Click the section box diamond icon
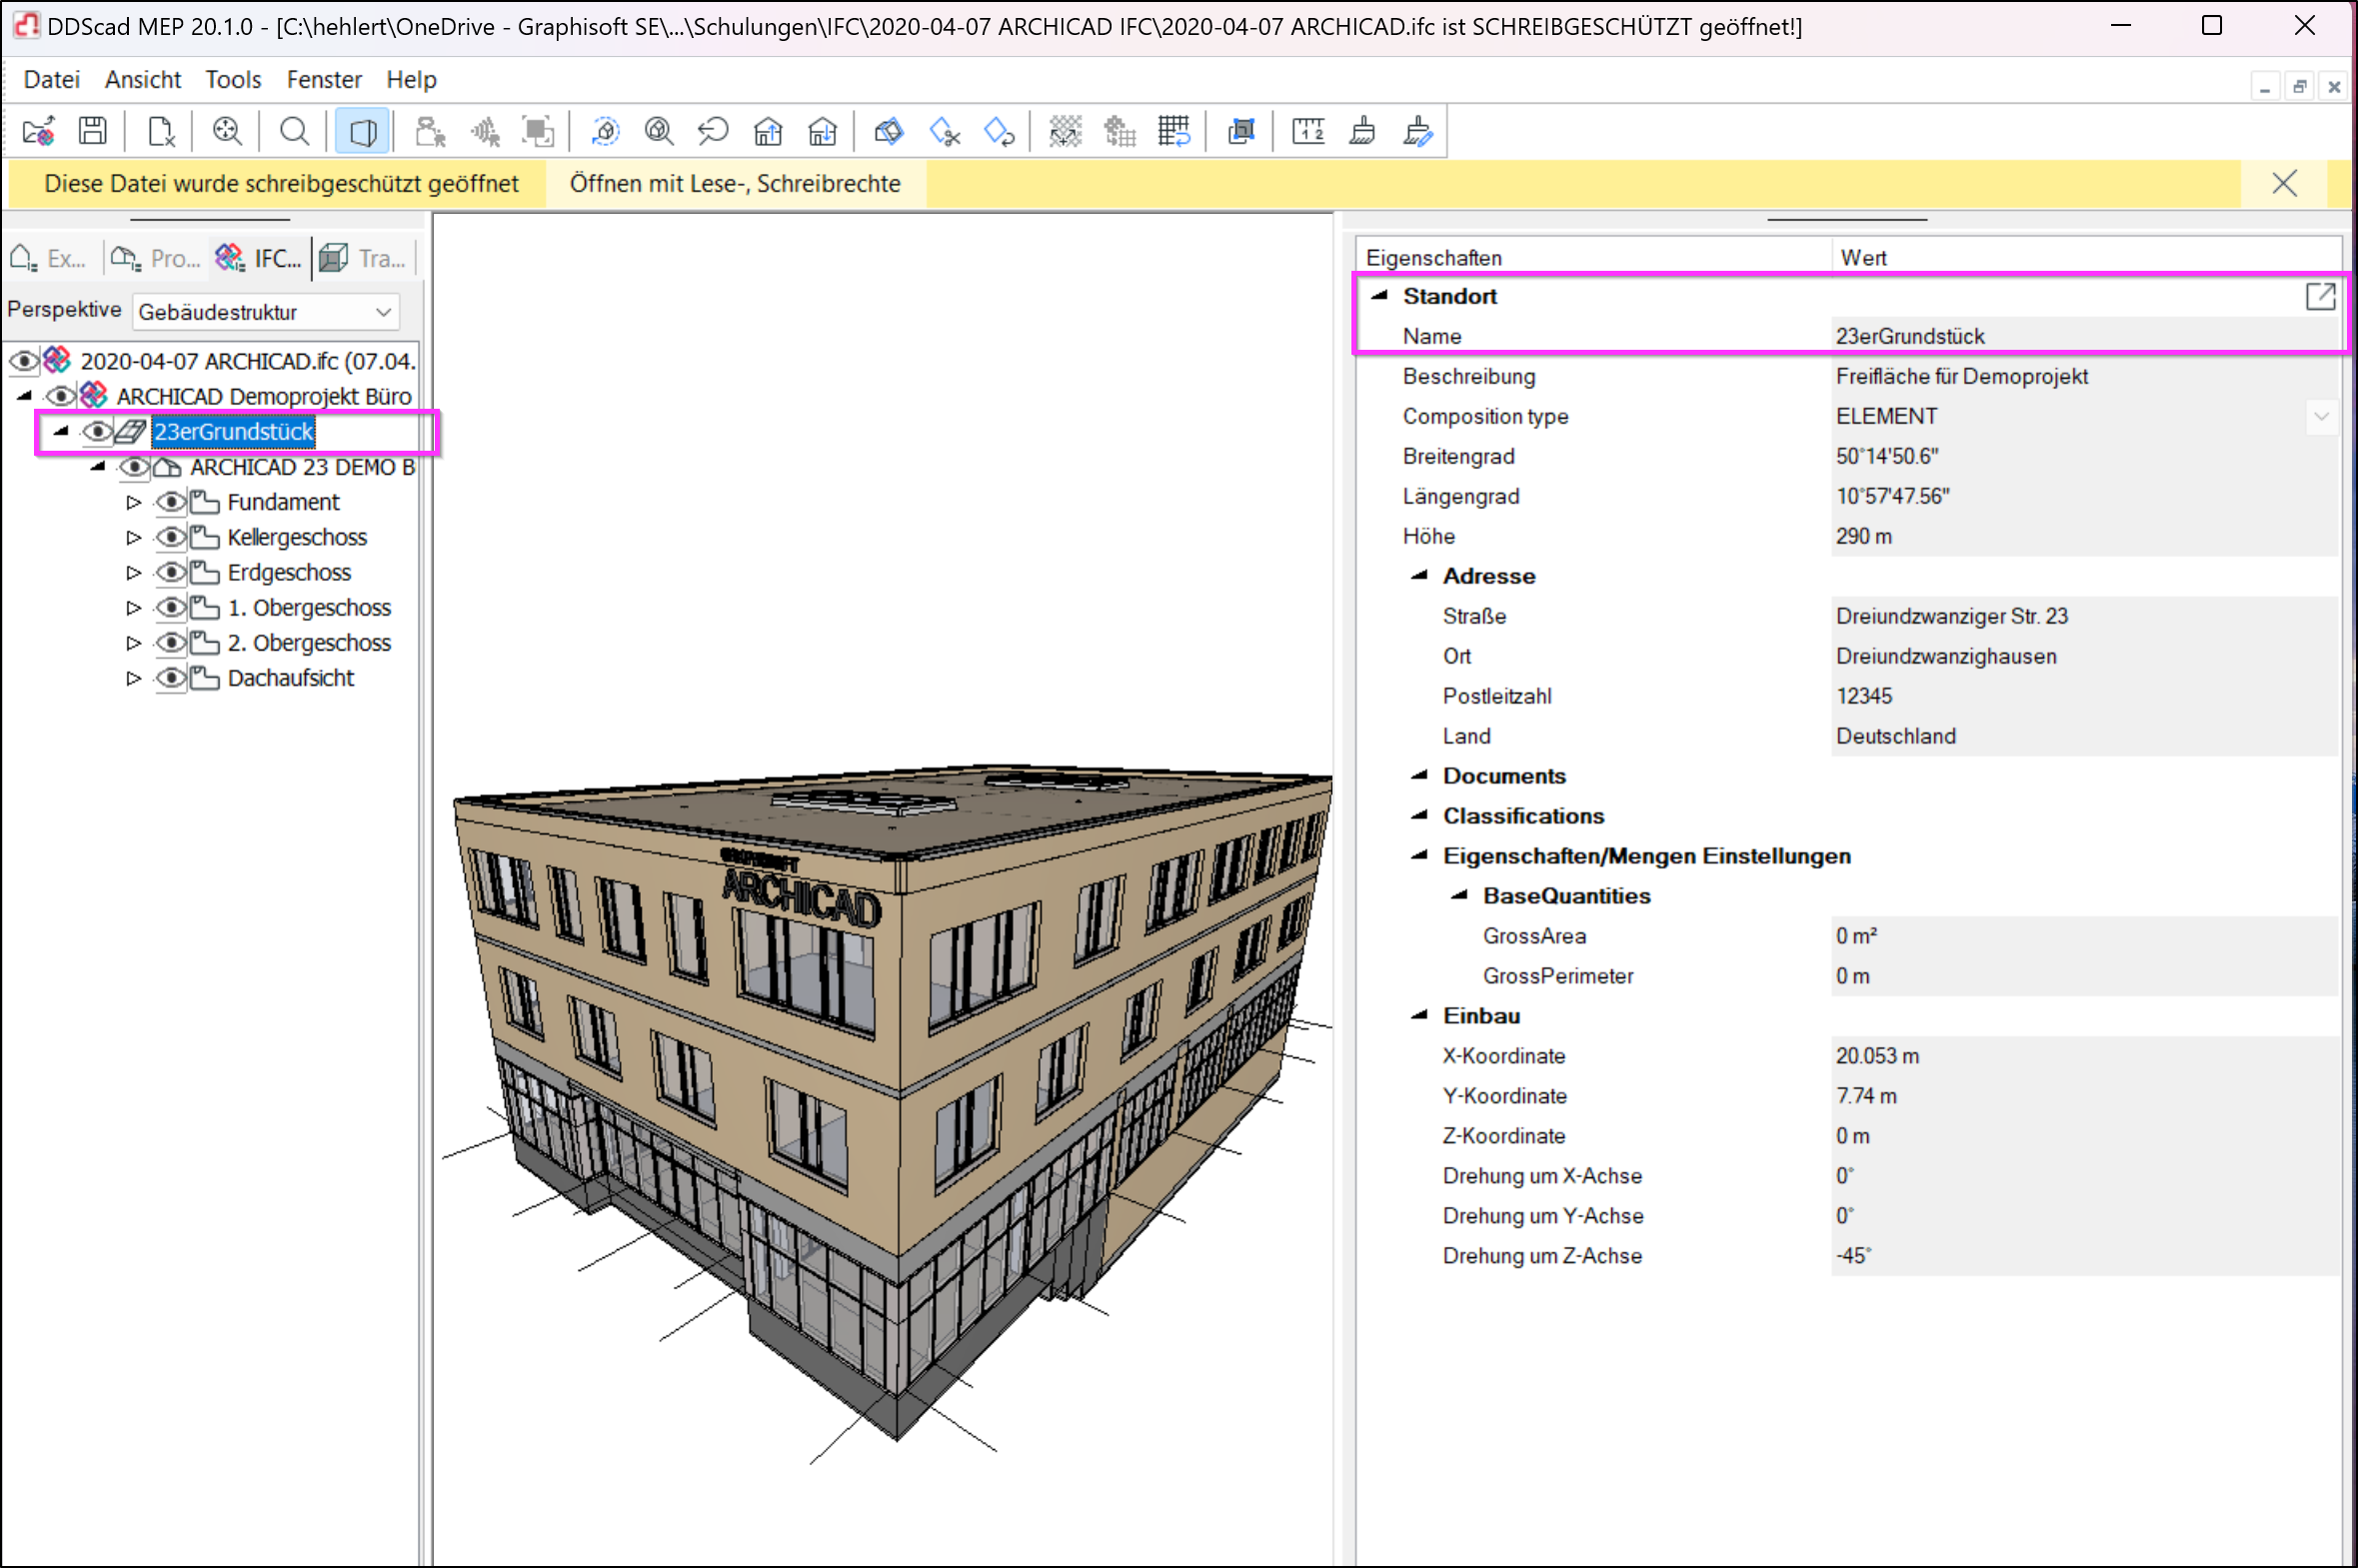Image resolution: width=2358 pixels, height=1568 pixels. (889, 131)
